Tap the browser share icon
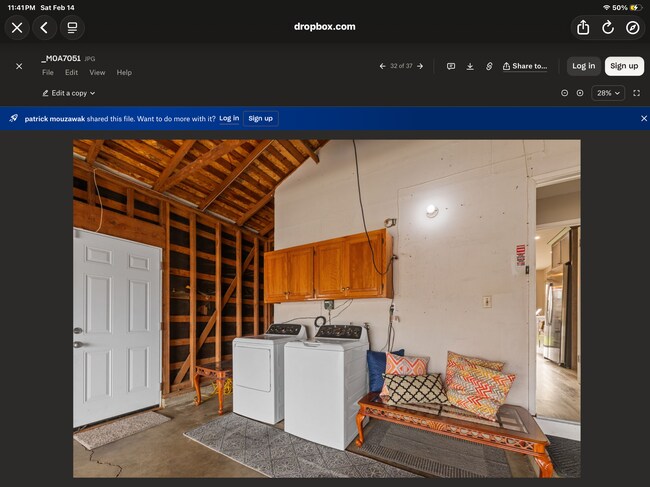The height and width of the screenshot is (487, 650). (583, 27)
